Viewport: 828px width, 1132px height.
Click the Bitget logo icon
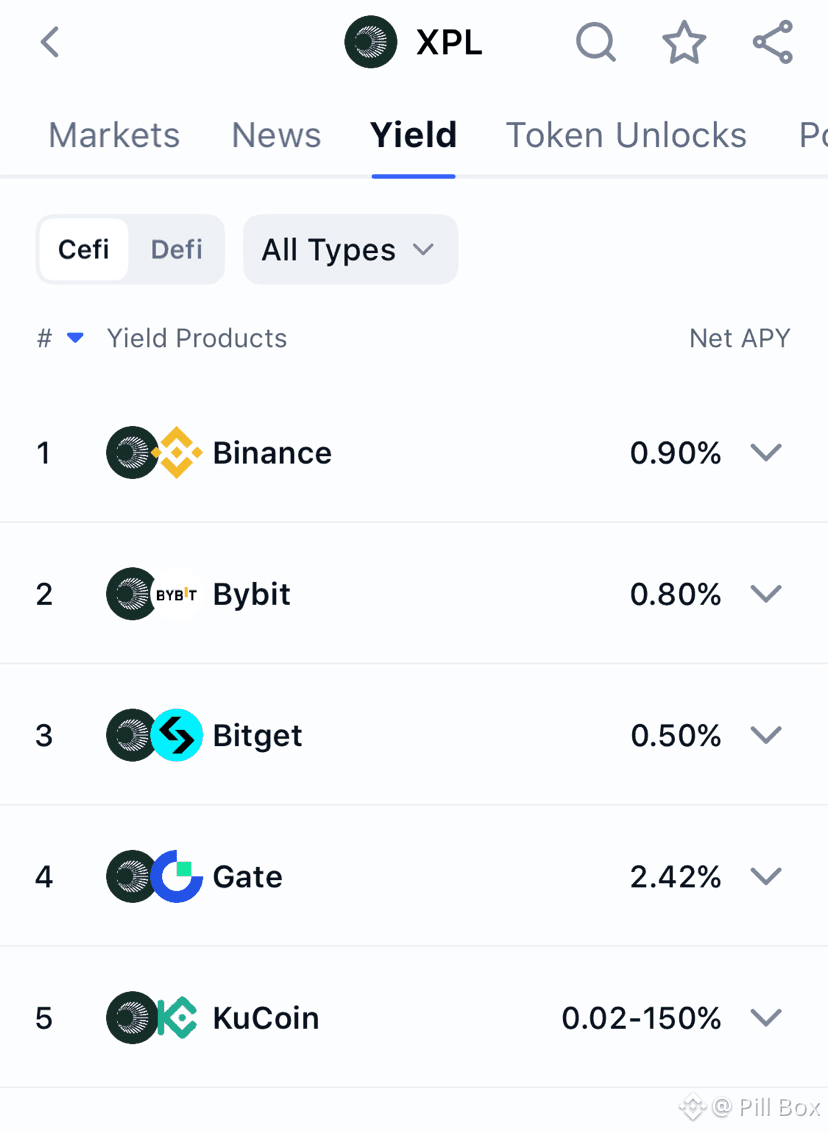[x=177, y=735]
